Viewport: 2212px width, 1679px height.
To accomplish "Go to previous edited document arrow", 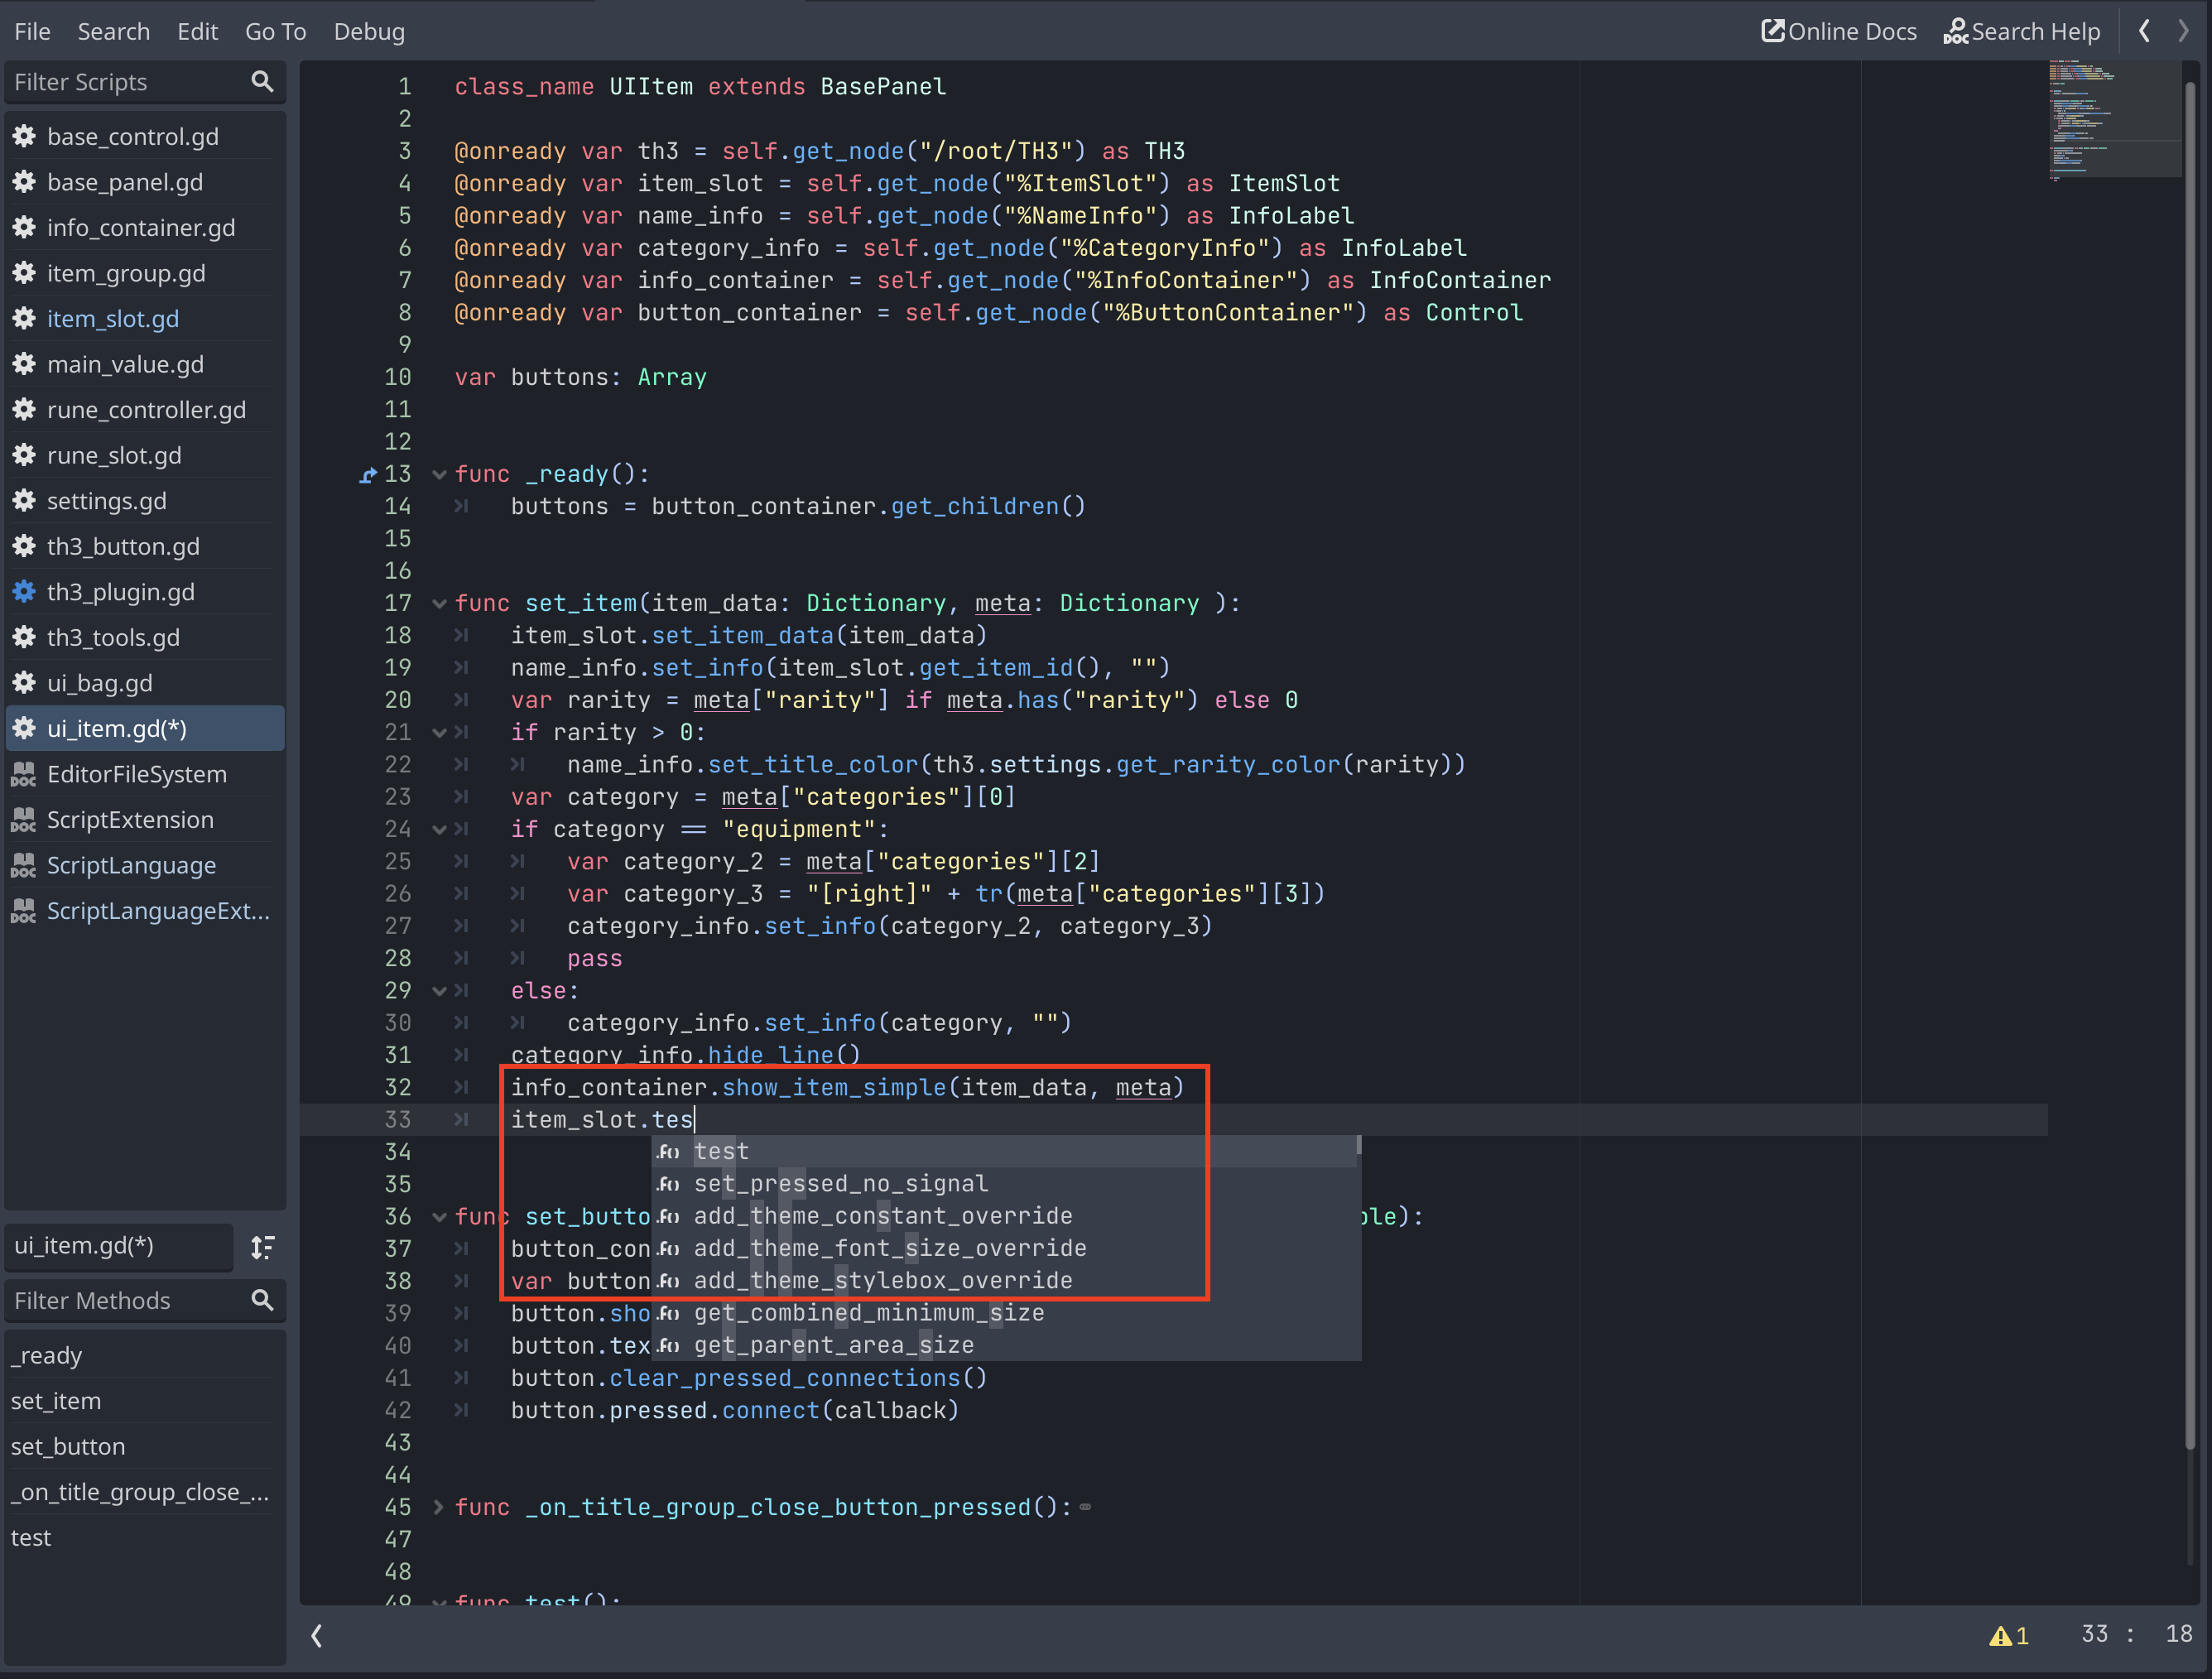I will pos(2144,31).
